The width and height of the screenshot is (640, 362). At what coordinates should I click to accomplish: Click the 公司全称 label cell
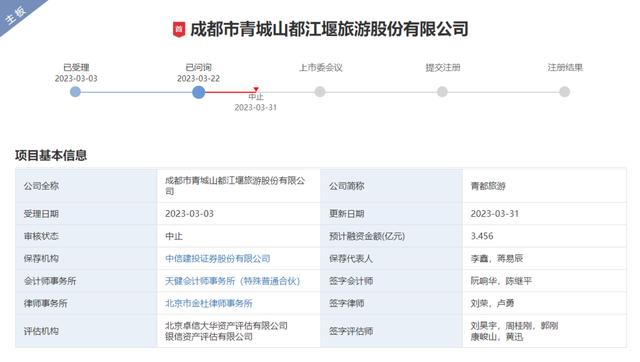point(86,186)
